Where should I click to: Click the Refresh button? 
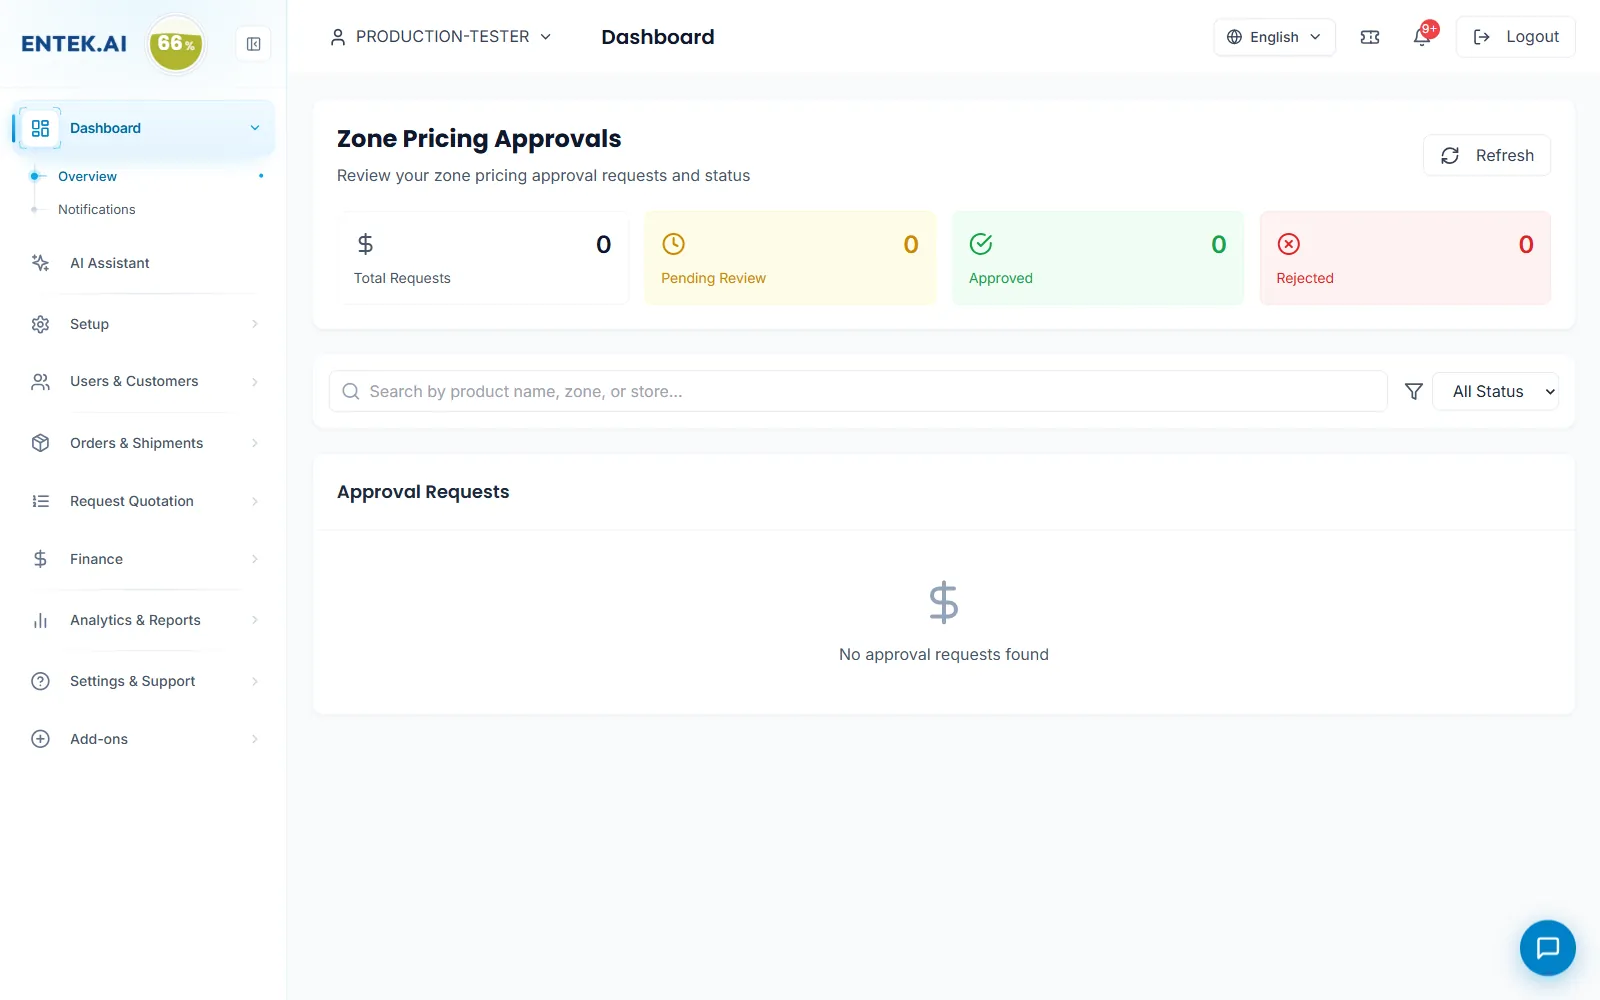tap(1486, 155)
